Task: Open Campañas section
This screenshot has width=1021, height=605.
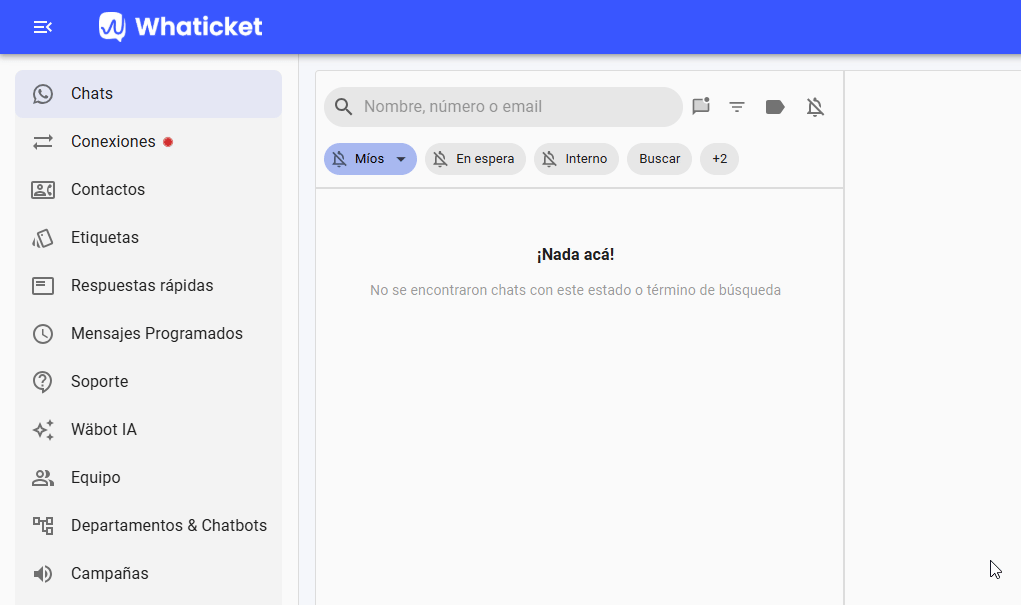Action: click(x=148, y=574)
